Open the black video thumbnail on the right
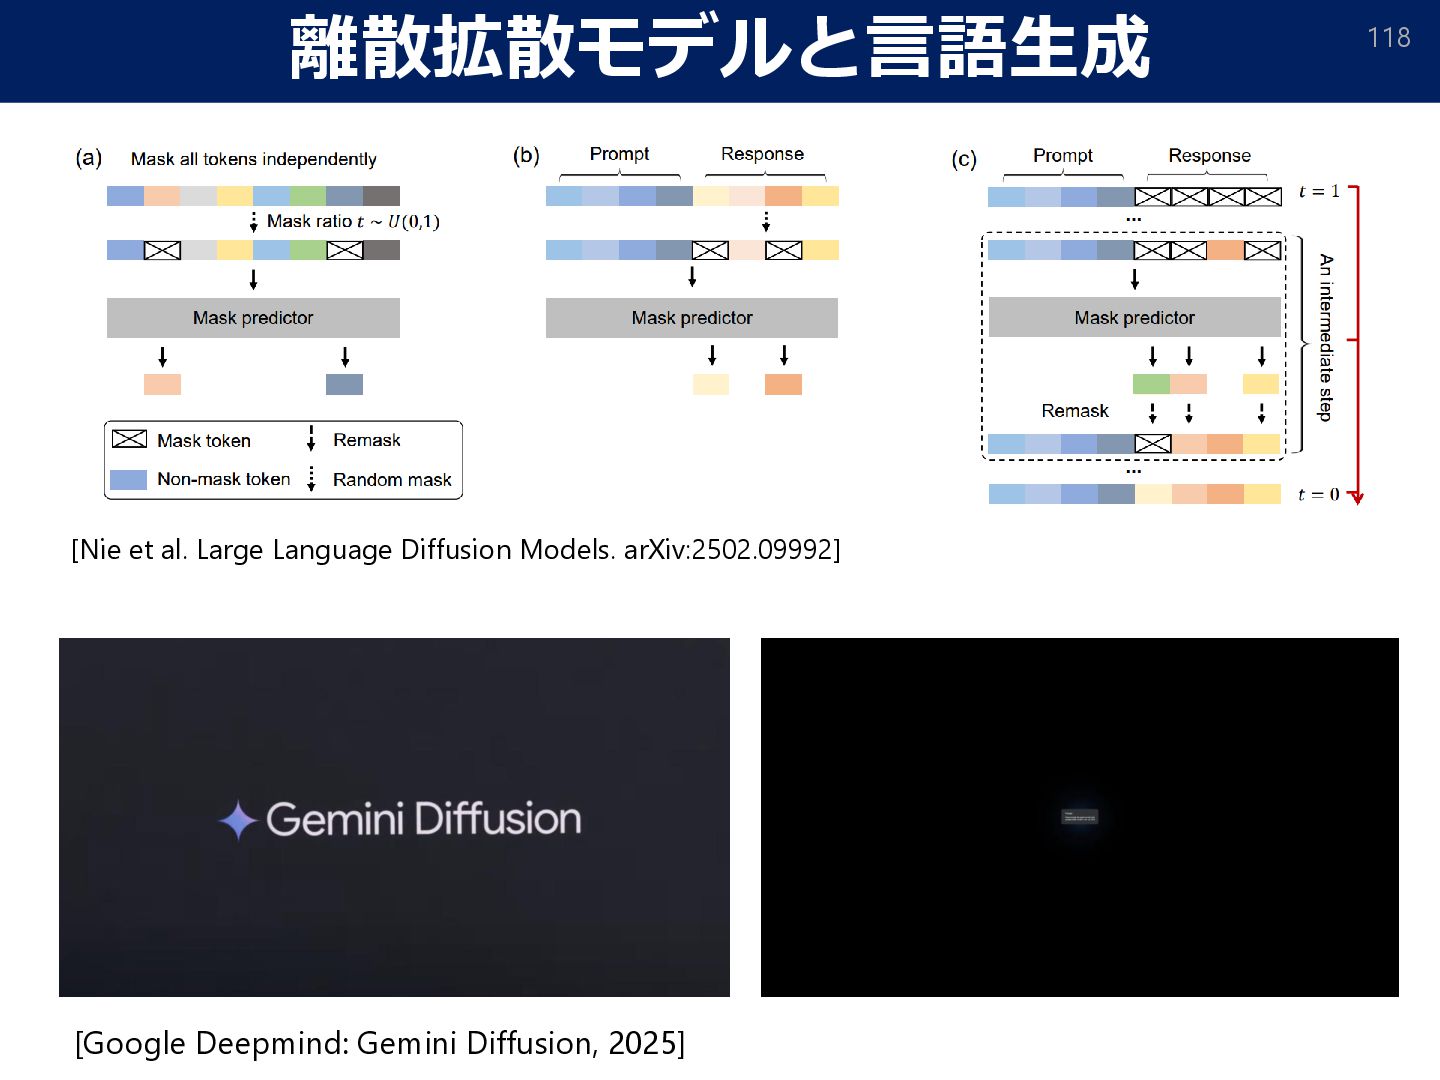Image resolution: width=1440 pixels, height=1080 pixels. (x=1079, y=817)
